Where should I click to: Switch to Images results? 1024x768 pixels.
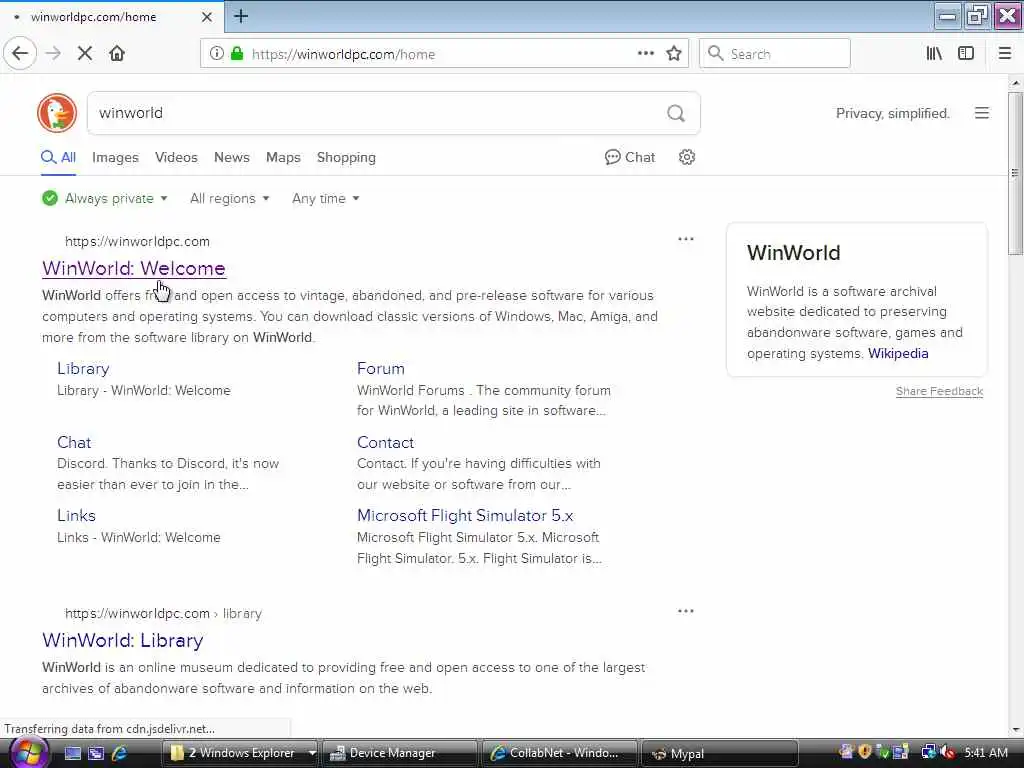116,157
